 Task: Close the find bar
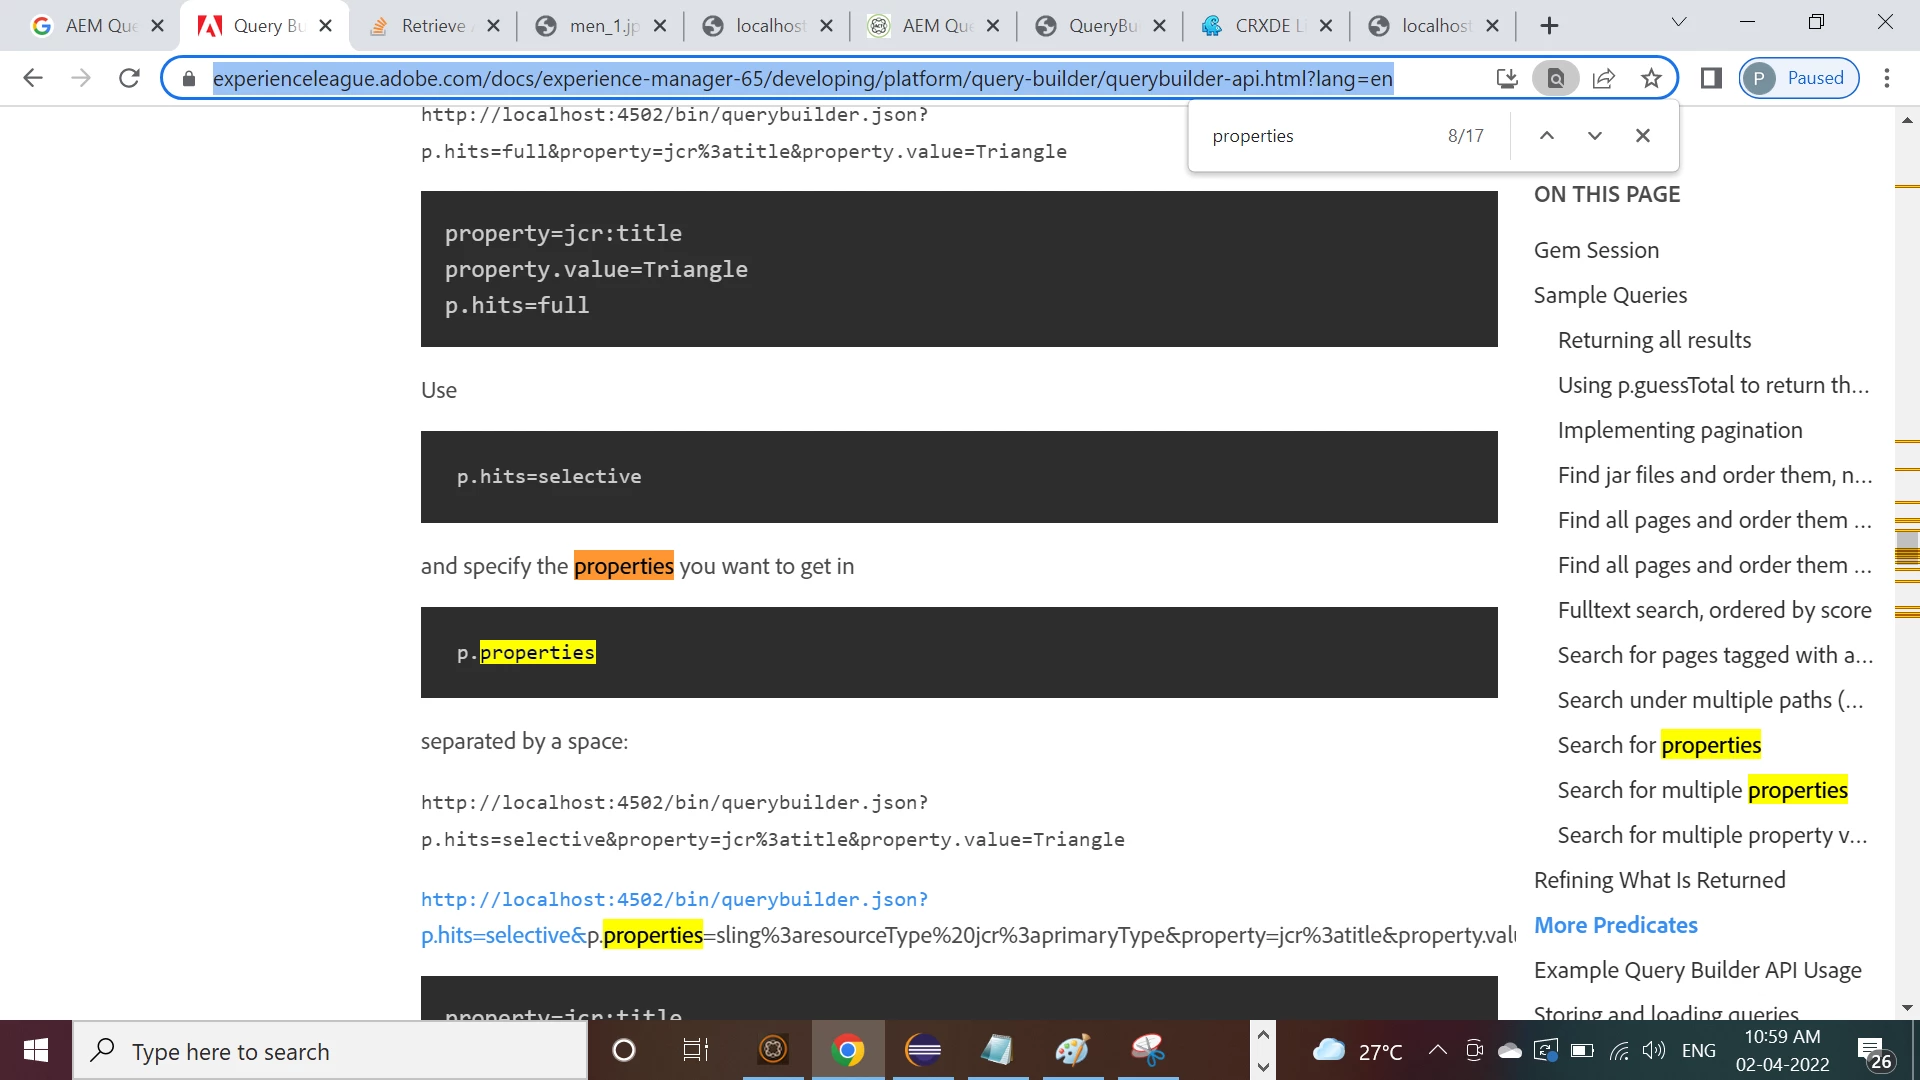click(x=1642, y=136)
